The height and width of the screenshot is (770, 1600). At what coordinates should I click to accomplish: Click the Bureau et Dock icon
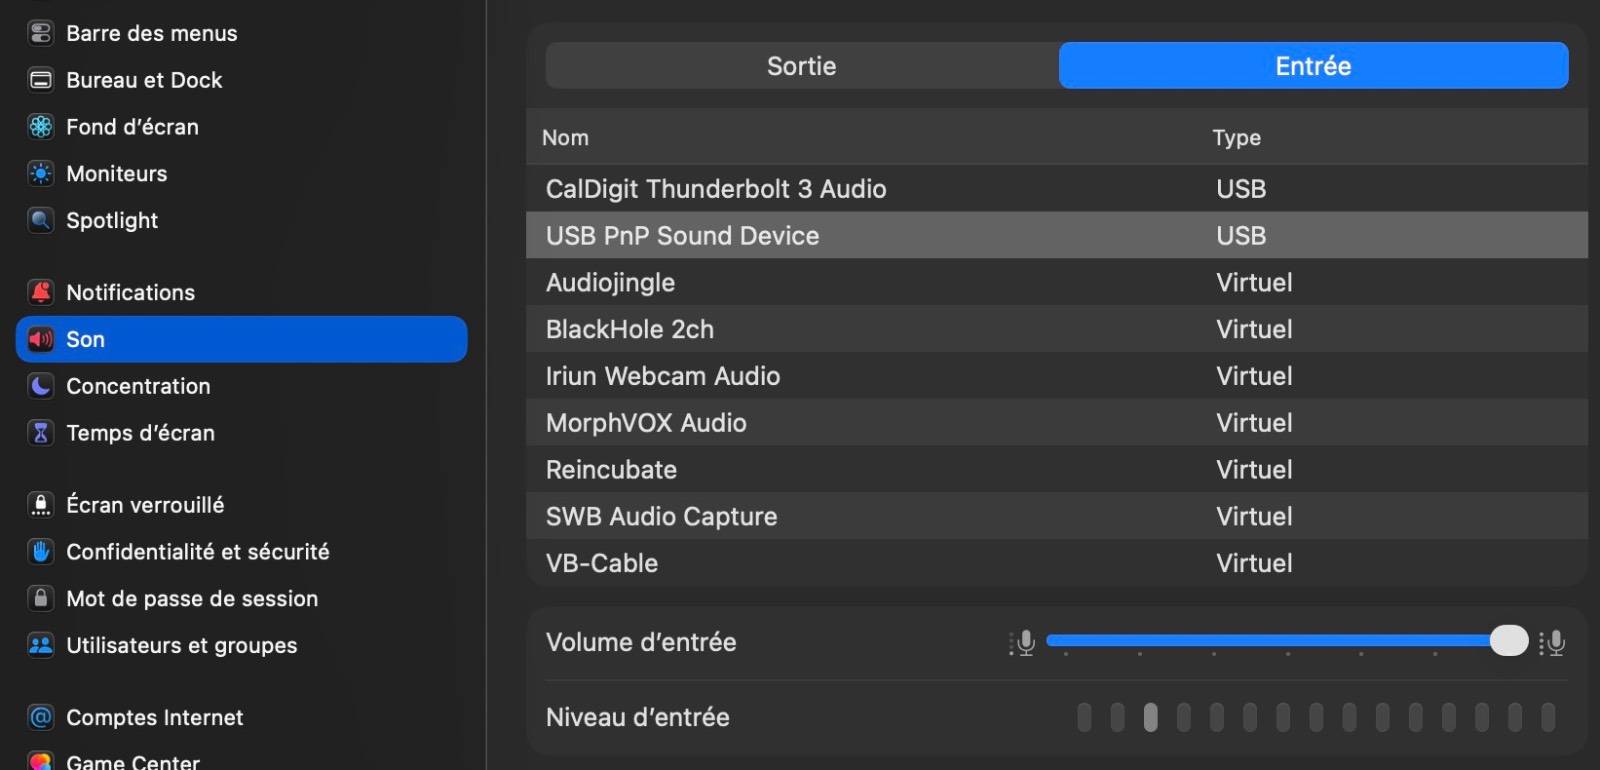[41, 80]
